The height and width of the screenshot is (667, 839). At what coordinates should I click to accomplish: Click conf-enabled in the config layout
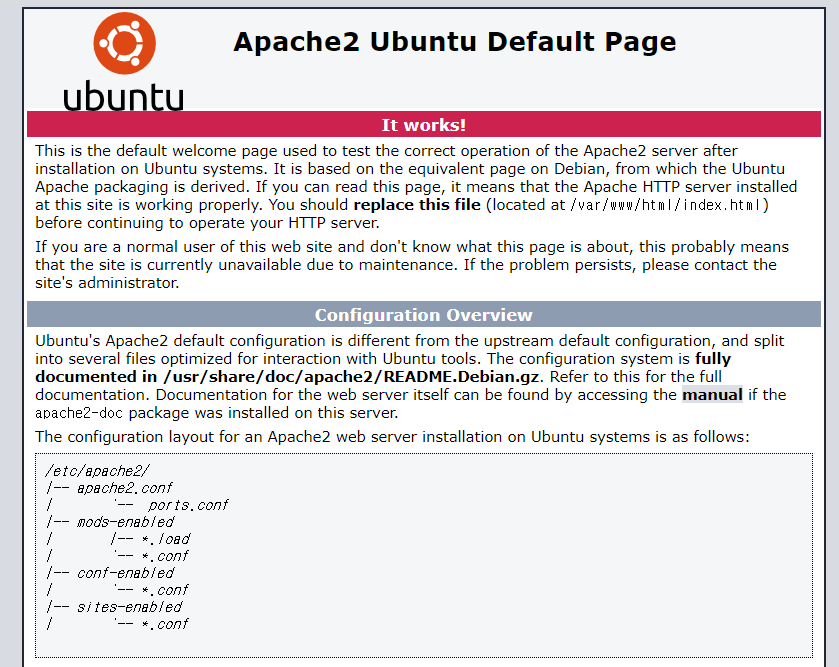[125, 573]
